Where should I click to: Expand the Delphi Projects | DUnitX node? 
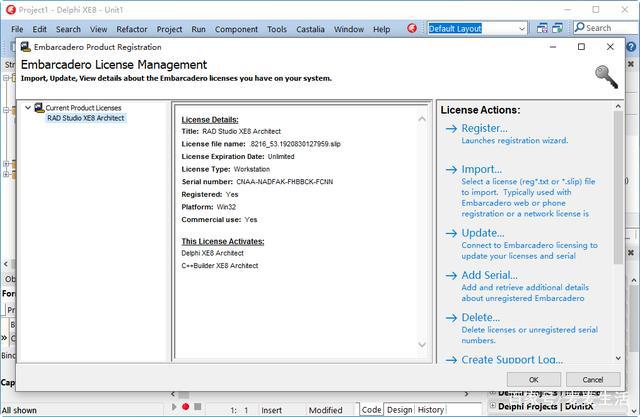click(493, 406)
